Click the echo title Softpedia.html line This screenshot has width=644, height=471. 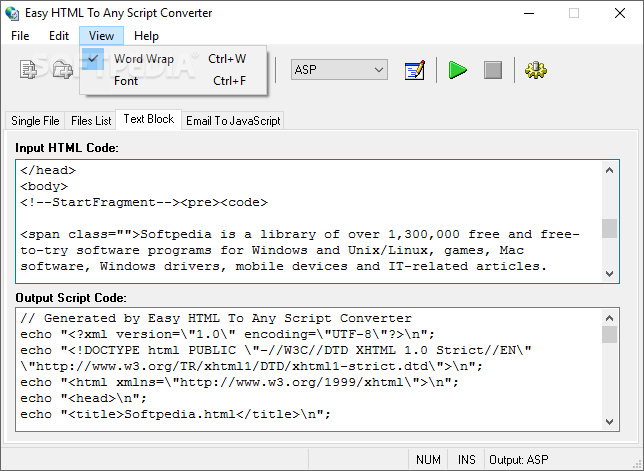tap(175, 414)
